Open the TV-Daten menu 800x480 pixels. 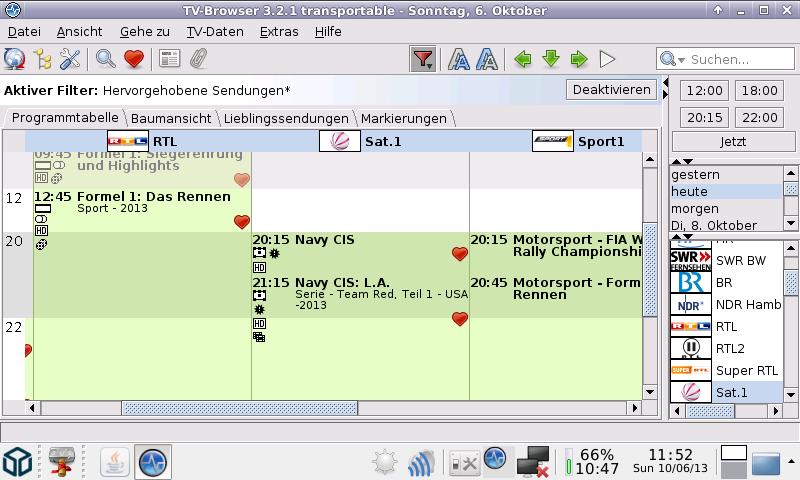tap(215, 31)
